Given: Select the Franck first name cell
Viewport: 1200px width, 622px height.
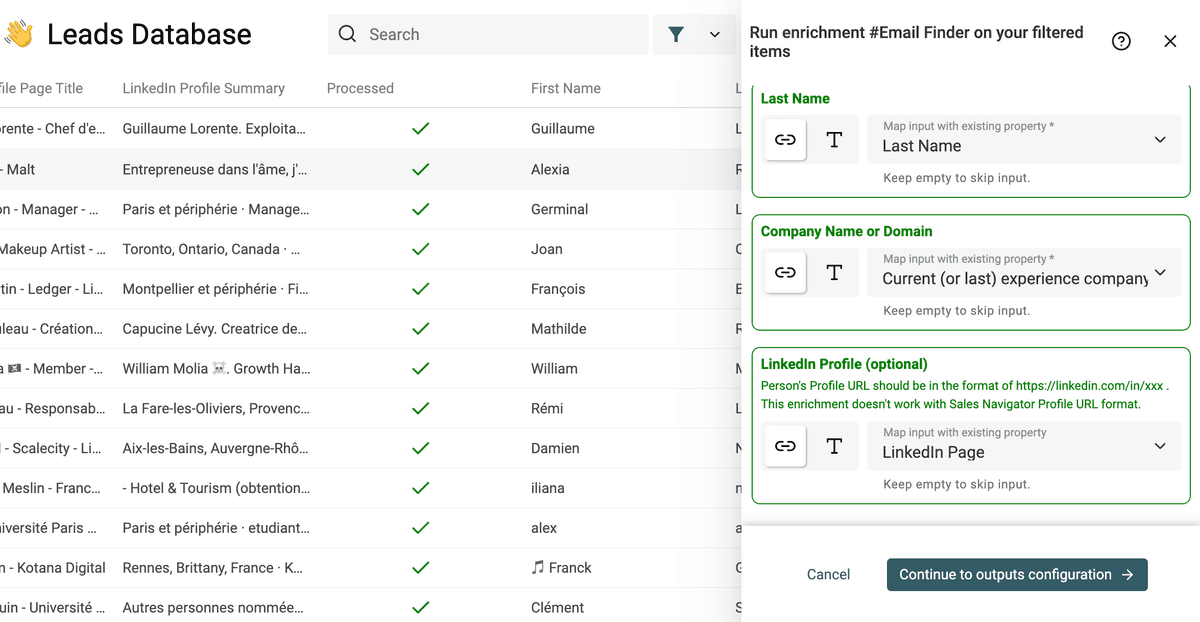Looking at the screenshot, I should [x=562, y=567].
